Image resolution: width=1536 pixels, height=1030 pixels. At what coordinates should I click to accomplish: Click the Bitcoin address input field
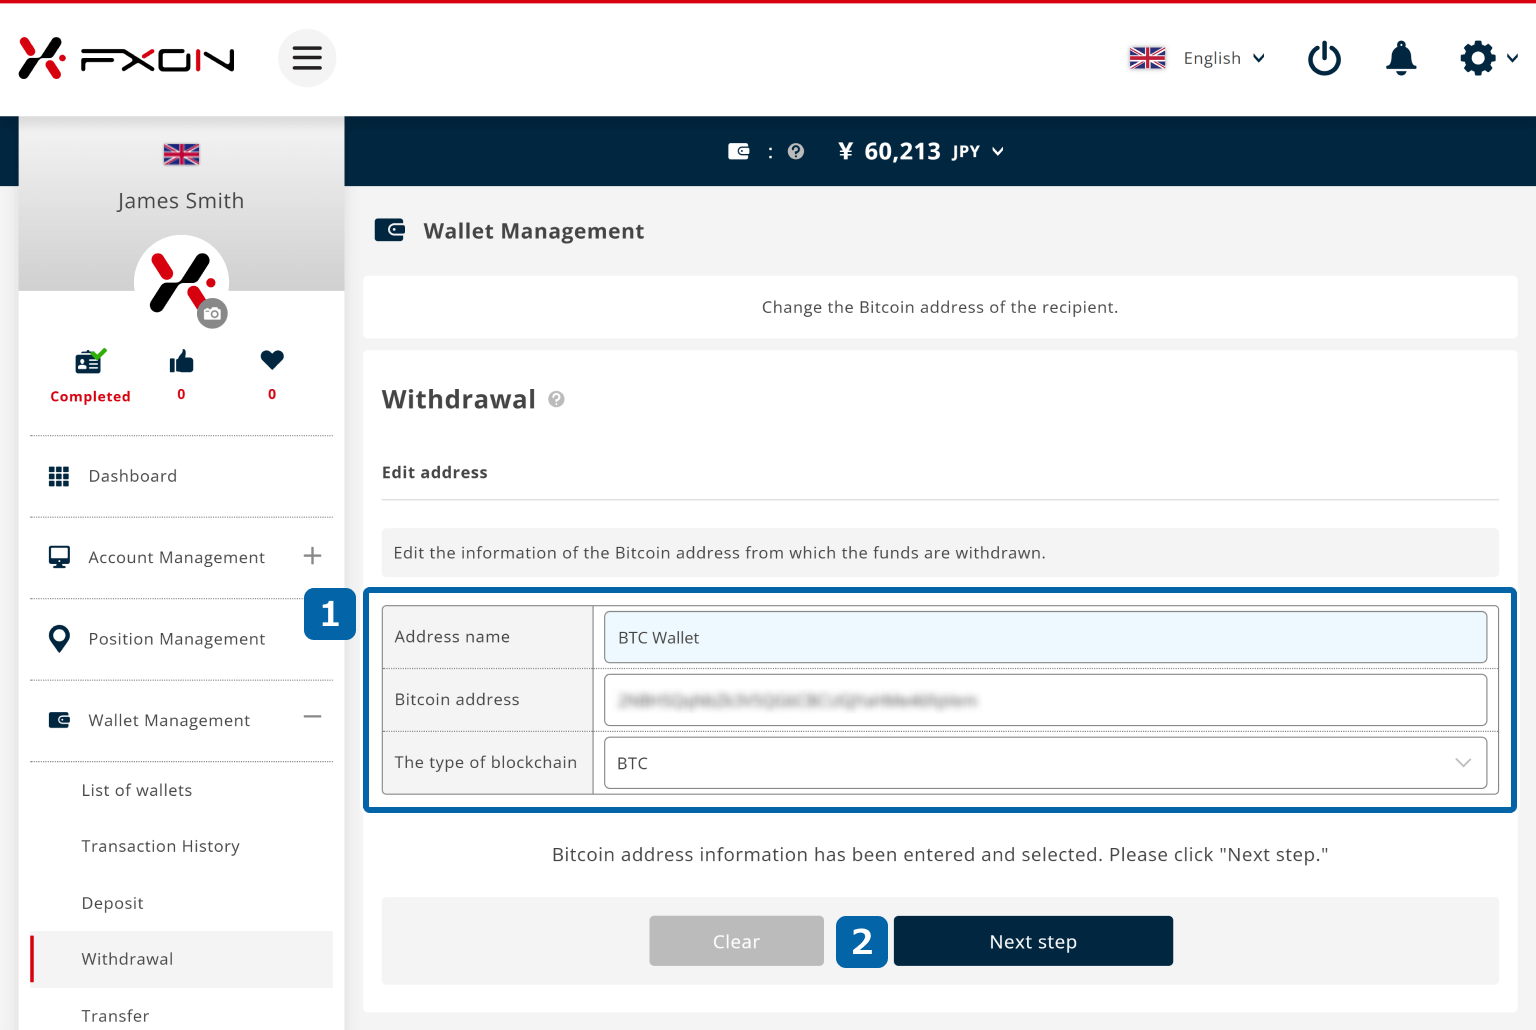pyautogui.click(x=1045, y=700)
